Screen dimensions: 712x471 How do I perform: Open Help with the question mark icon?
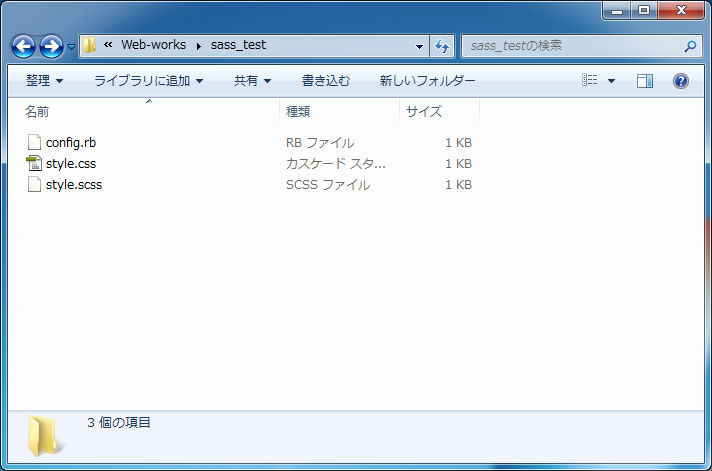click(x=681, y=81)
